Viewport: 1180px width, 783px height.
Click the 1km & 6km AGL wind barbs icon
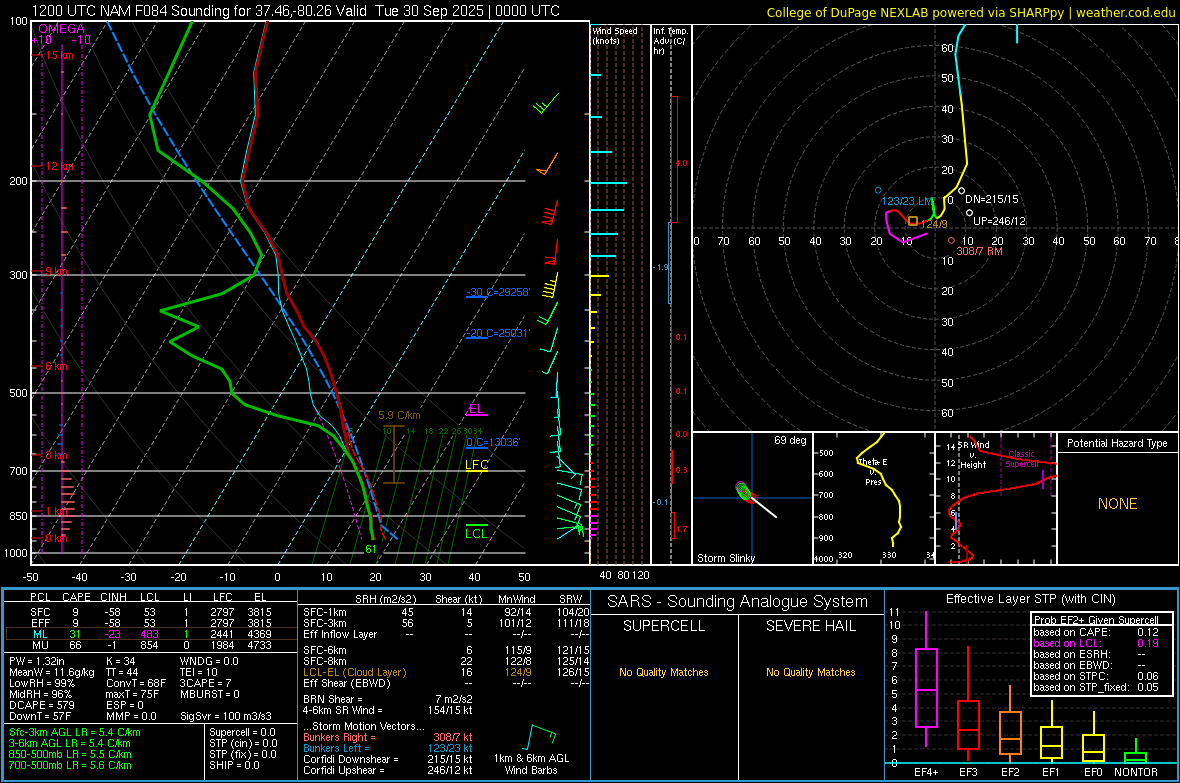(540, 737)
